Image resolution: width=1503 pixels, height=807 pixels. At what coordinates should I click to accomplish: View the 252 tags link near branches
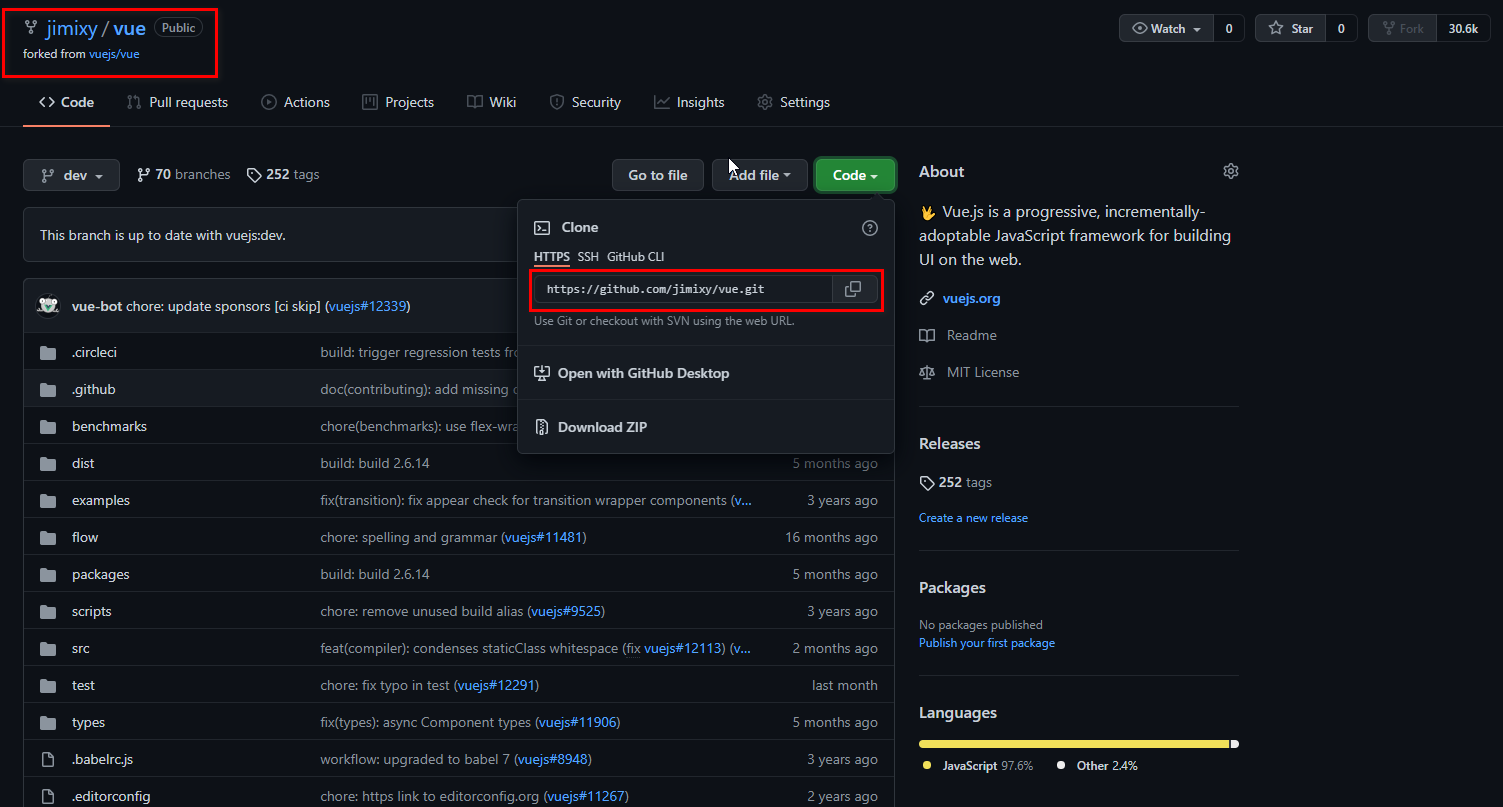(283, 174)
